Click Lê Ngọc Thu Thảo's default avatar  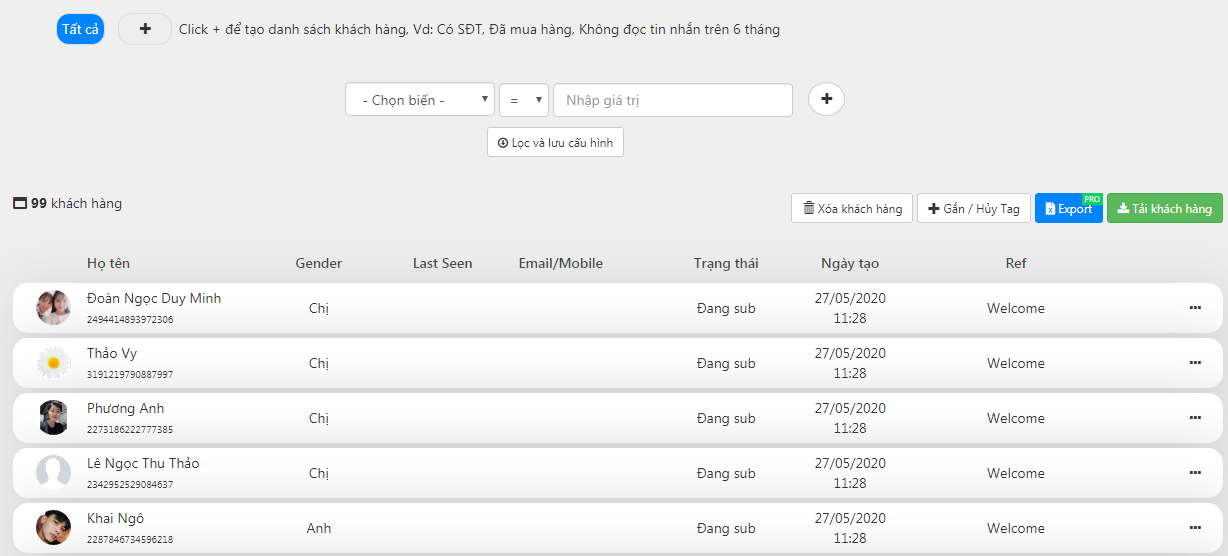click(53, 473)
